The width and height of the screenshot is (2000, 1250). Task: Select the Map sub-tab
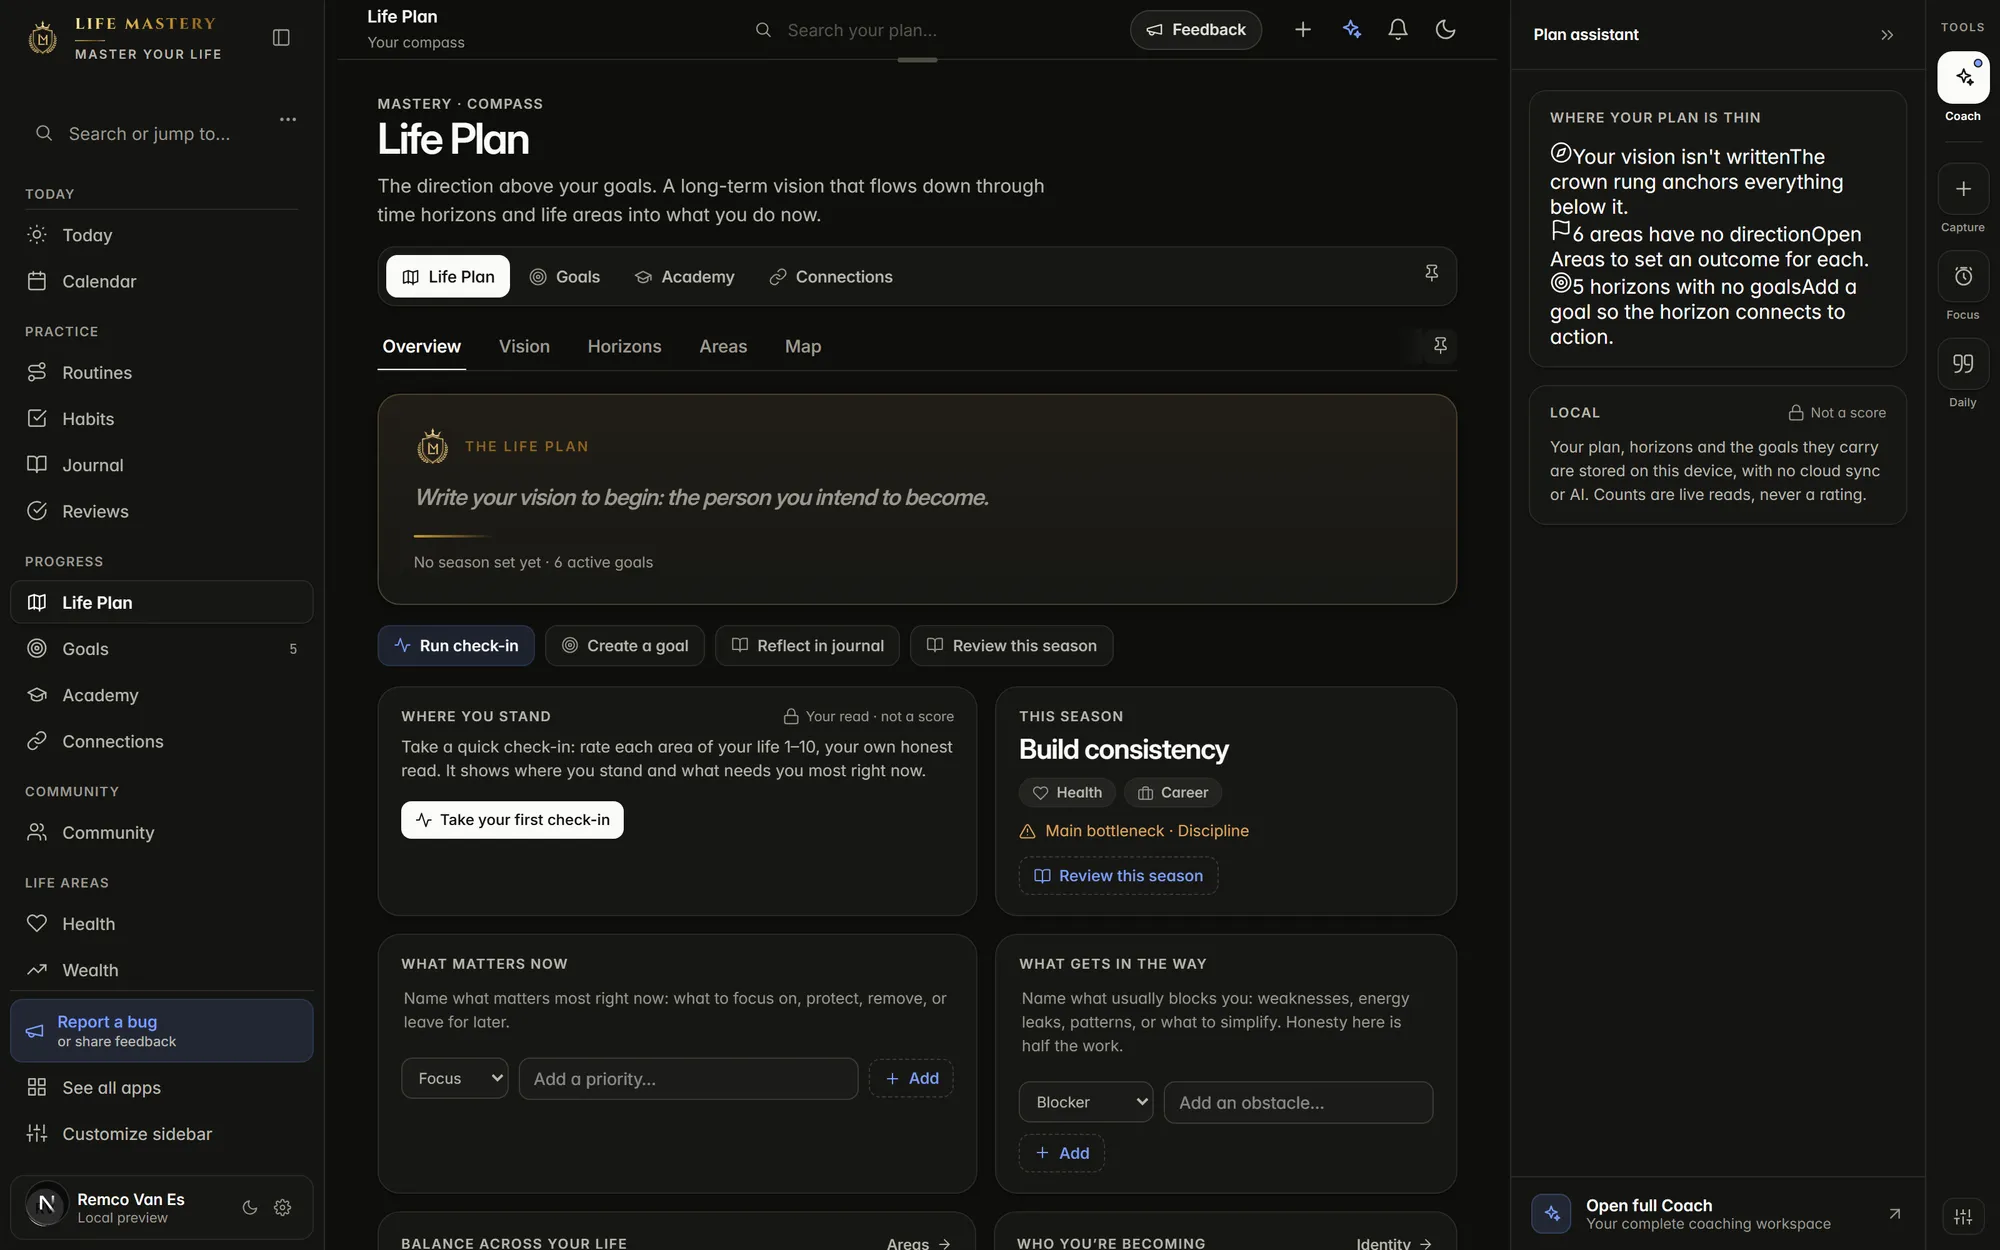point(803,346)
